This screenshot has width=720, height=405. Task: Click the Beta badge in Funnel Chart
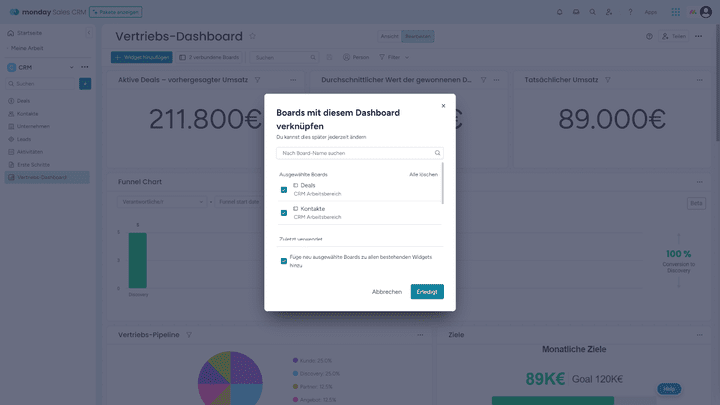click(x=696, y=203)
